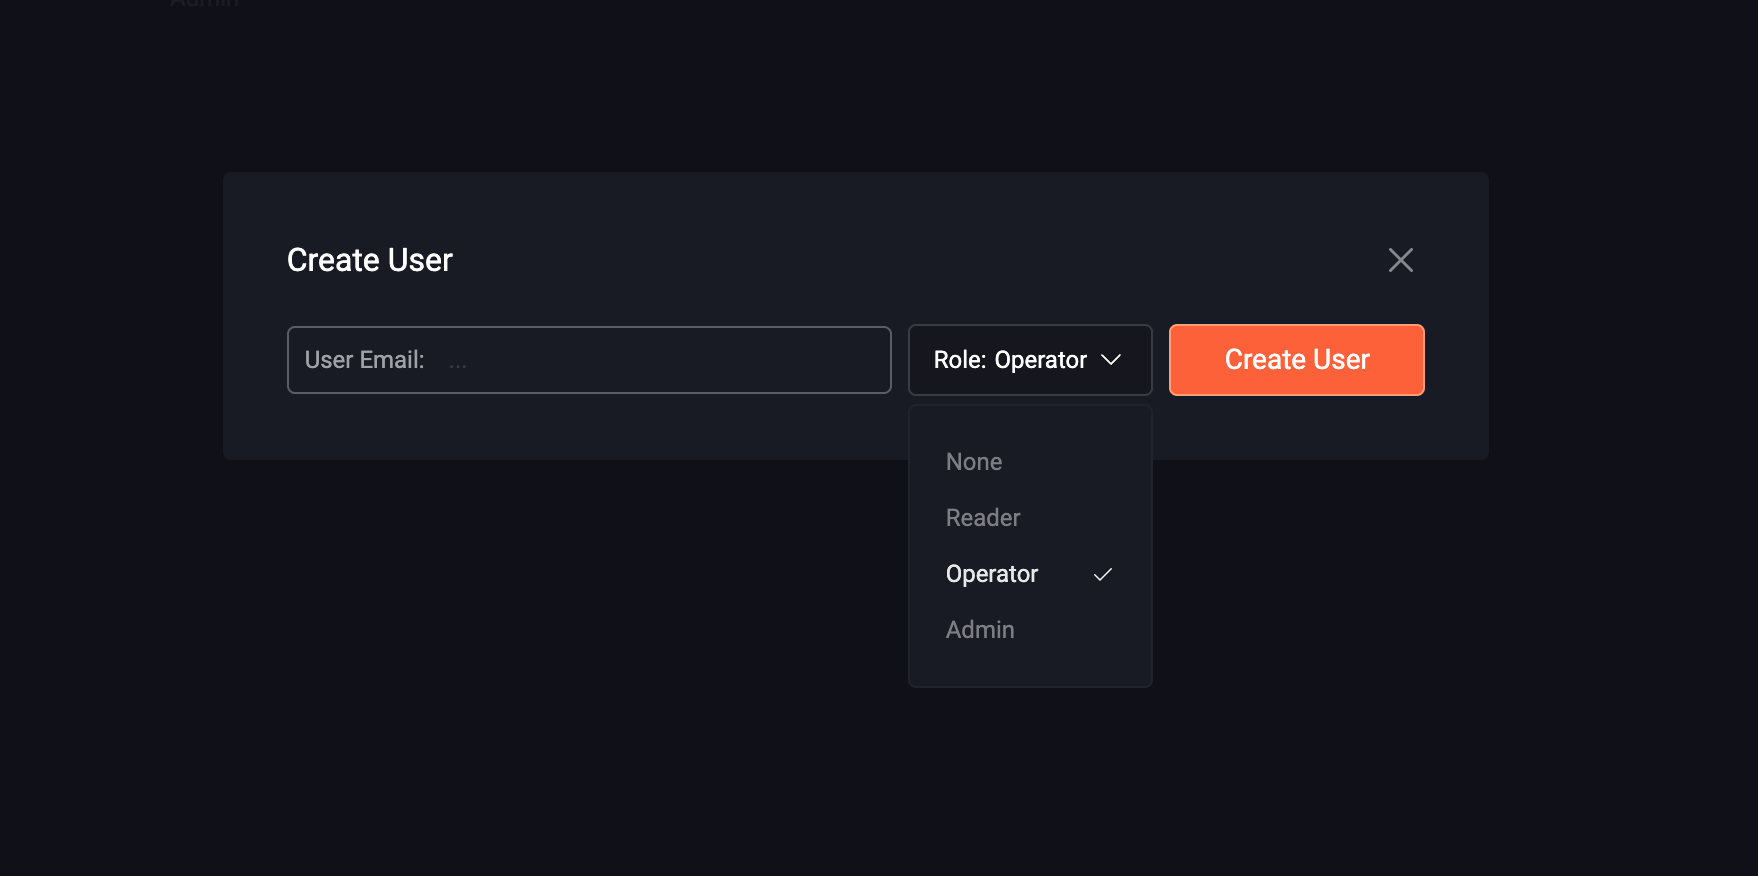Click the chevron arrow in Role selector

1111,360
